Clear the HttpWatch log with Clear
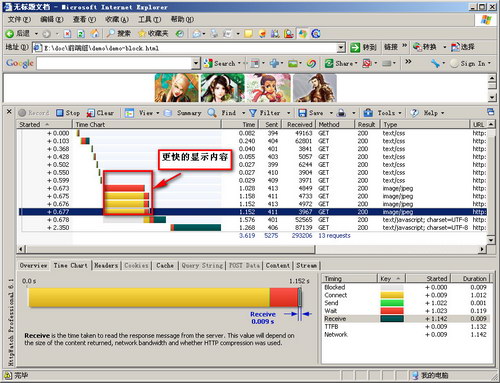The image size is (500, 383). [x=100, y=113]
